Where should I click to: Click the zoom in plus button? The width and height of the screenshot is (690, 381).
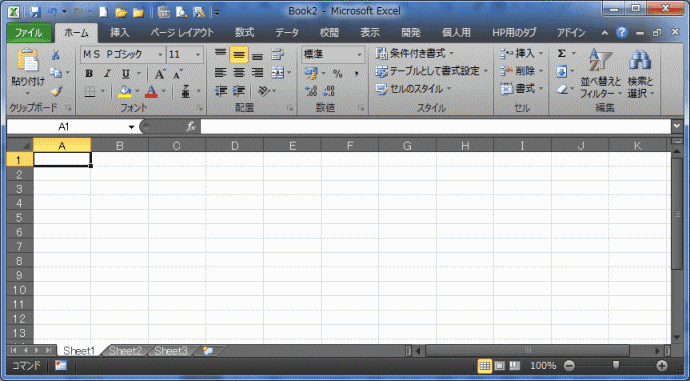coord(661,366)
